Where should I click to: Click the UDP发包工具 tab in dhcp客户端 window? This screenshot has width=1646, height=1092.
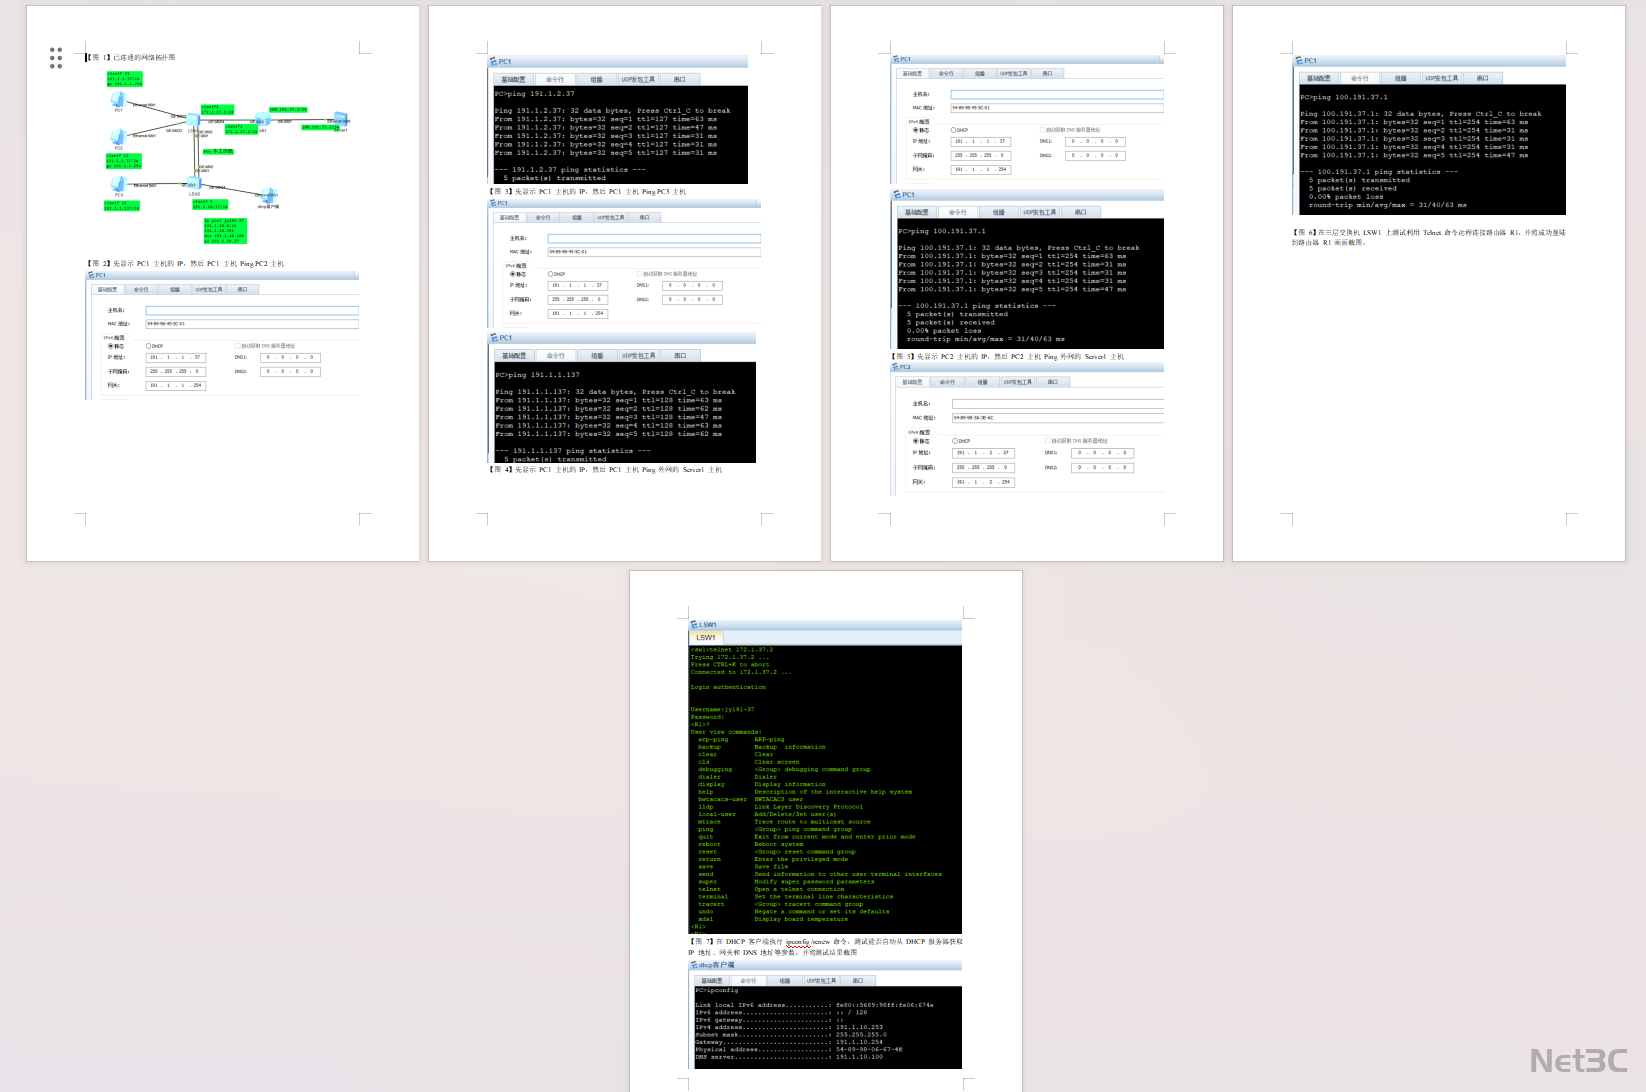click(x=820, y=980)
